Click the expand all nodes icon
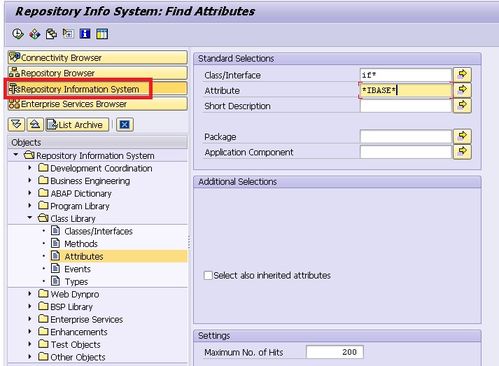499x366 pixels. point(17,125)
